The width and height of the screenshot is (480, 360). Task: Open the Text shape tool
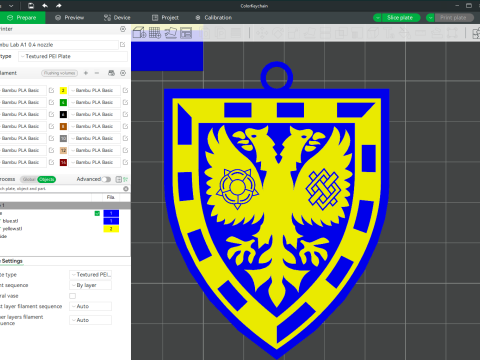tap(388, 33)
